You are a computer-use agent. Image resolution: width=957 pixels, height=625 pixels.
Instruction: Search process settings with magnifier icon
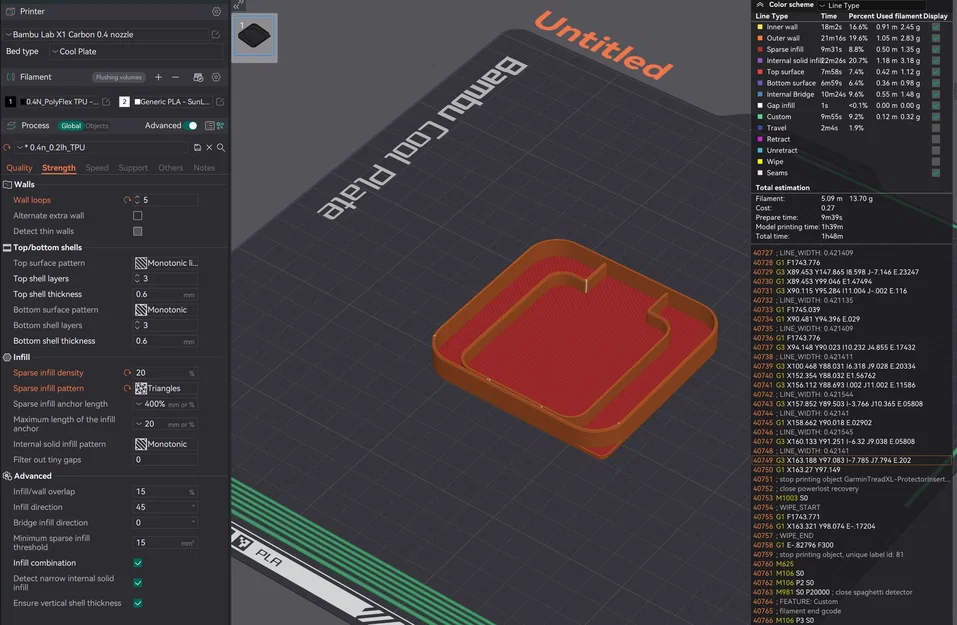point(221,148)
